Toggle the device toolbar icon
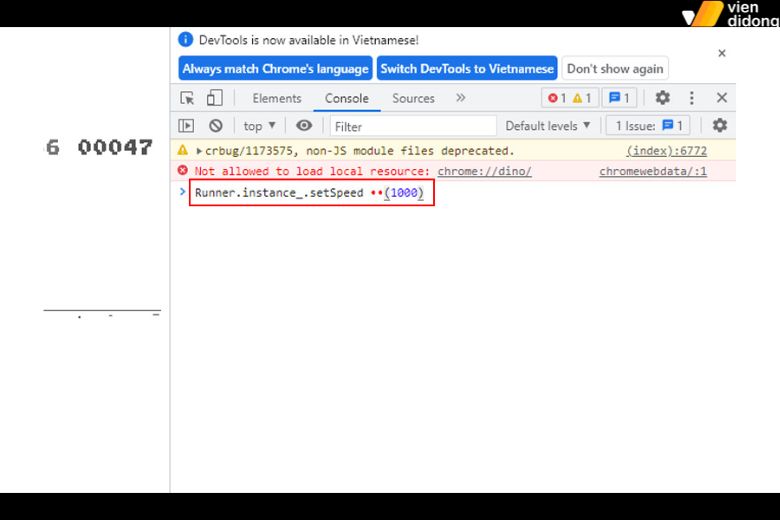The image size is (780, 520). 214,98
